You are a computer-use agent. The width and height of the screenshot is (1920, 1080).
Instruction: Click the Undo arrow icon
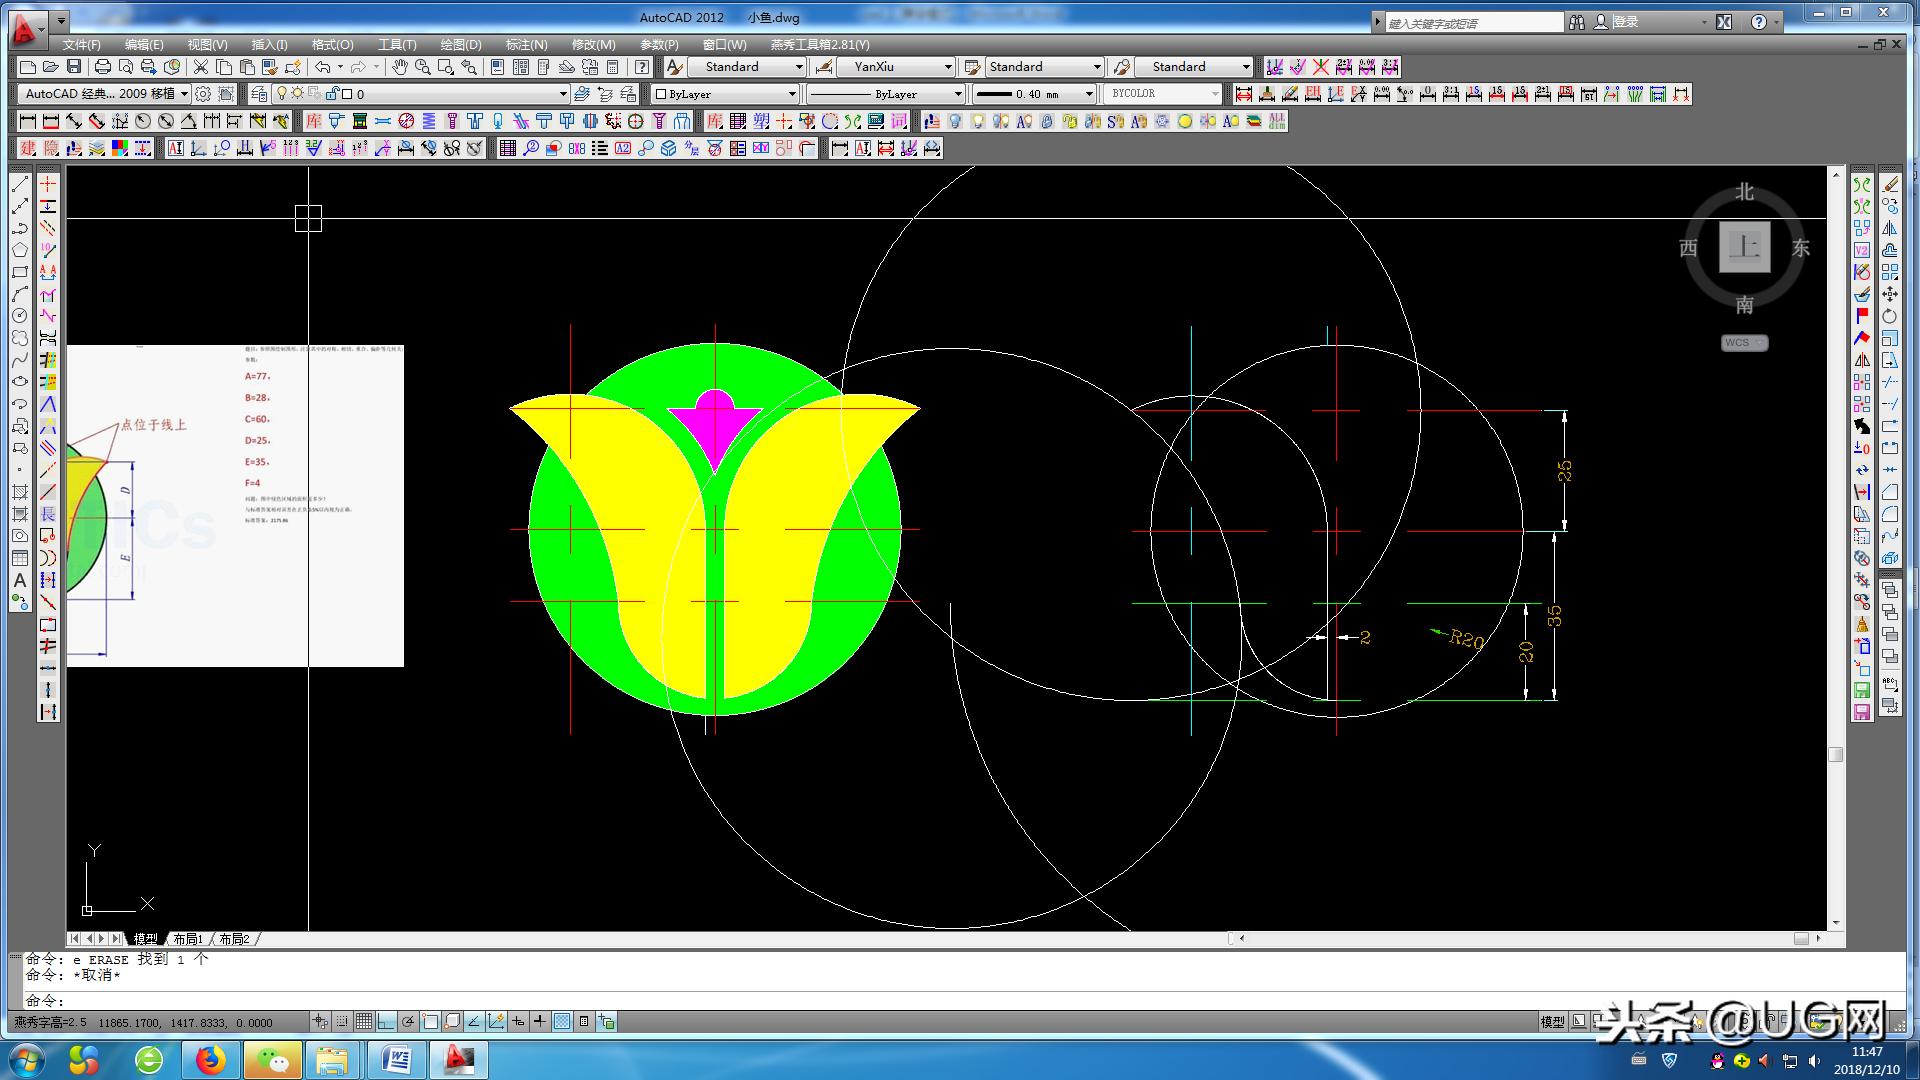tap(322, 67)
